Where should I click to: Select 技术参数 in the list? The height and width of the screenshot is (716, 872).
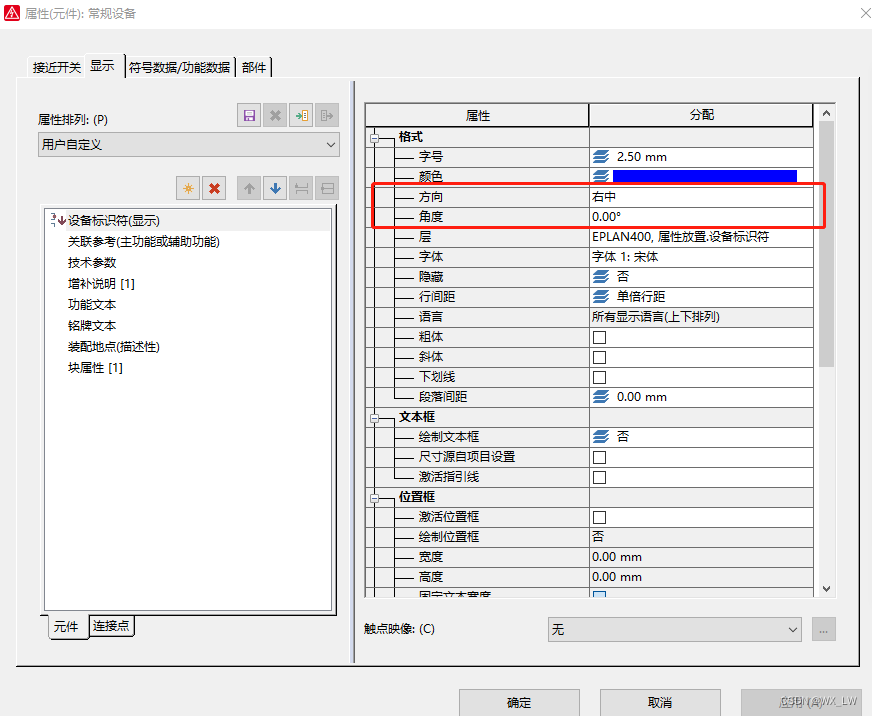coord(92,263)
